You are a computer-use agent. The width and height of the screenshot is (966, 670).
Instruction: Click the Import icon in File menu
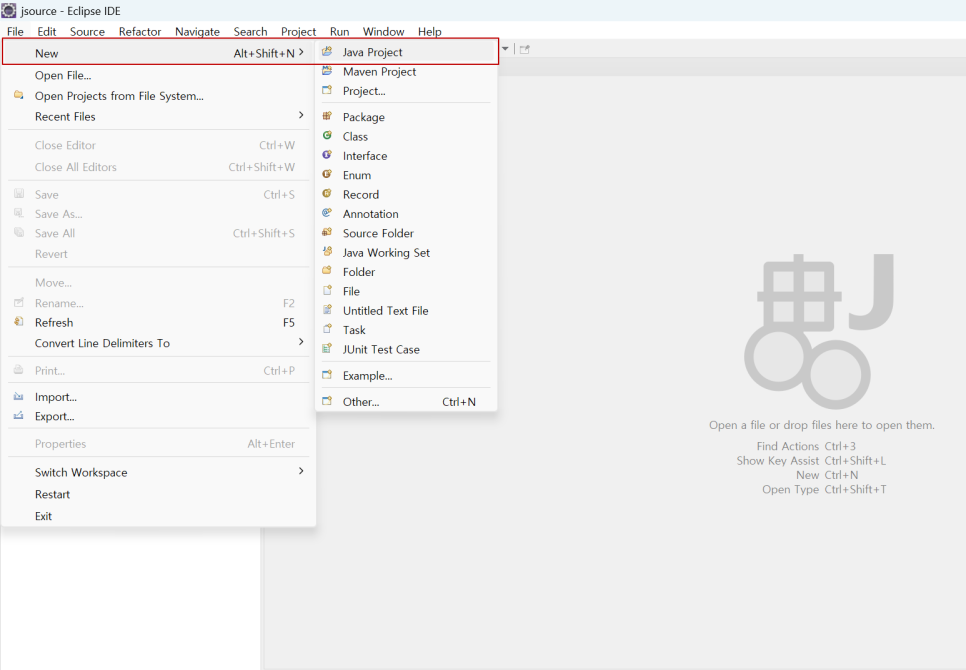pos(19,397)
